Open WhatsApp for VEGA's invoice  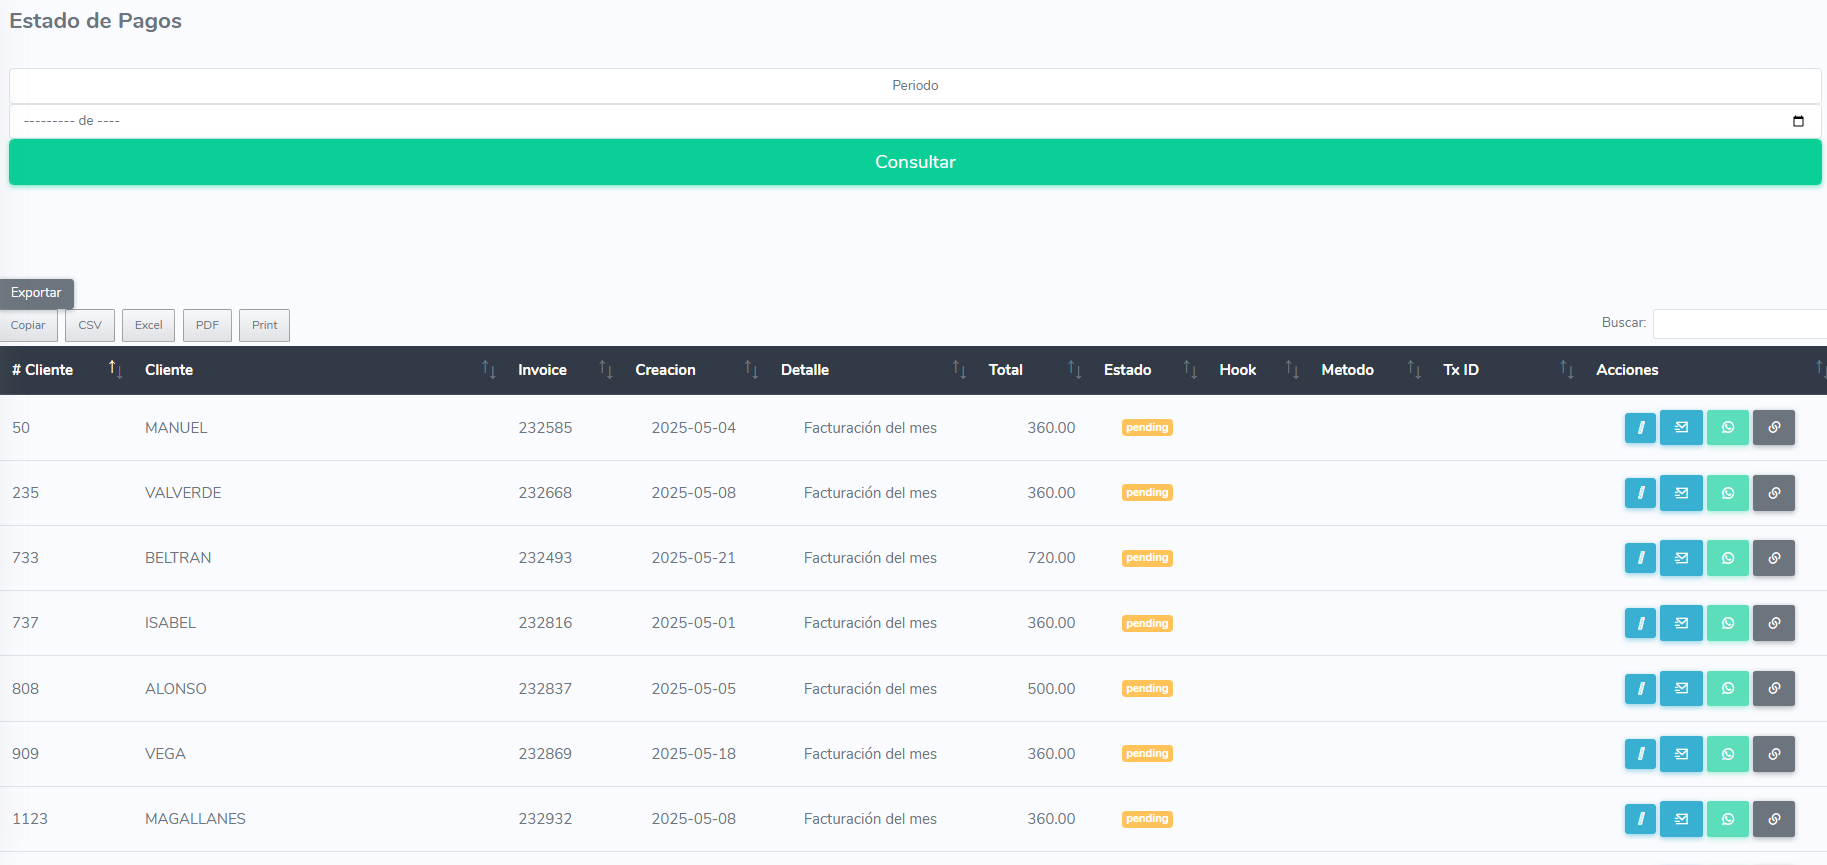pyautogui.click(x=1727, y=754)
